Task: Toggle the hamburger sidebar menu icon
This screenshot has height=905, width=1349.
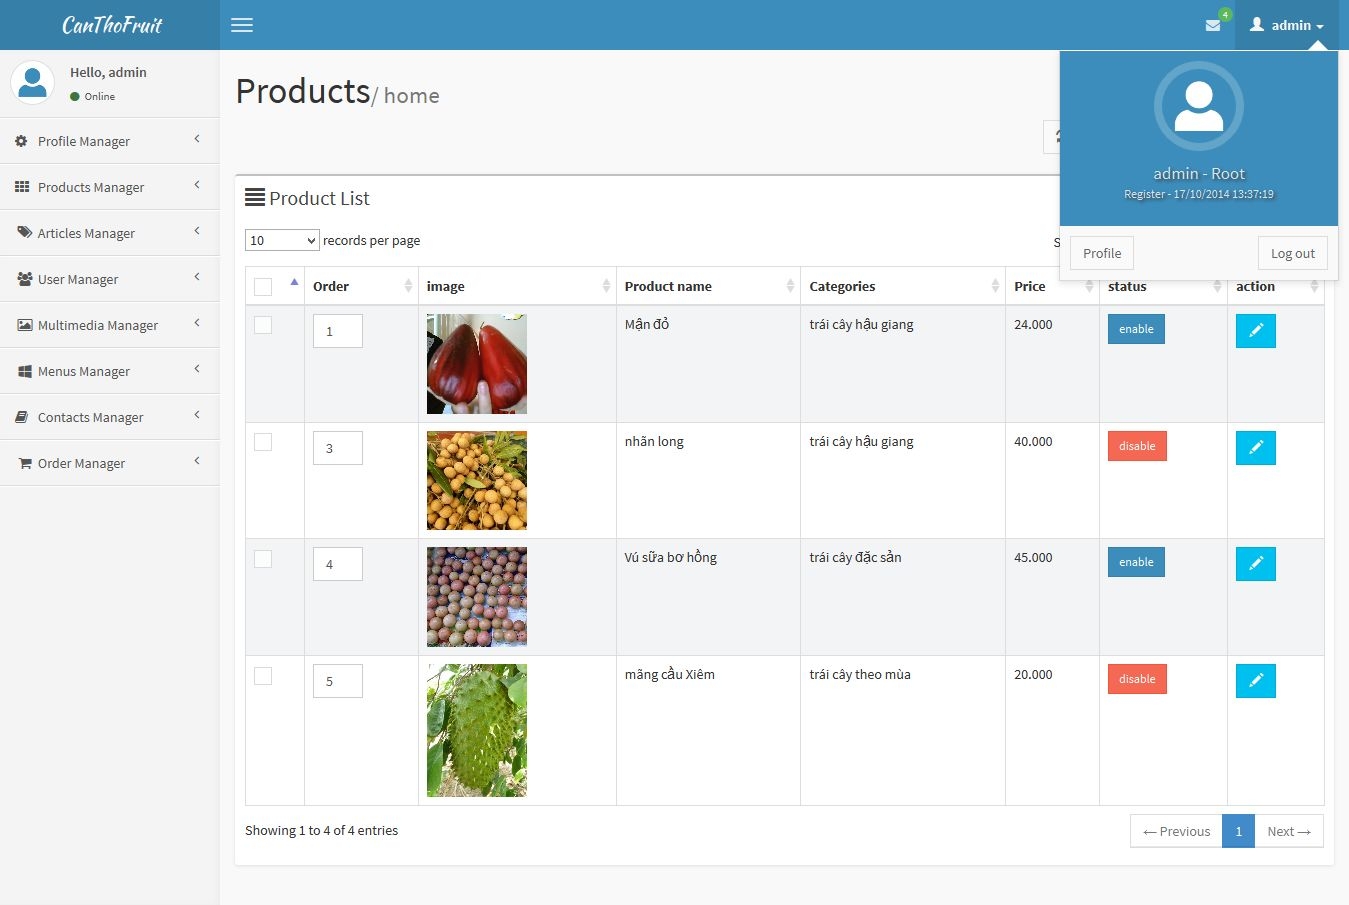Action: [x=242, y=25]
